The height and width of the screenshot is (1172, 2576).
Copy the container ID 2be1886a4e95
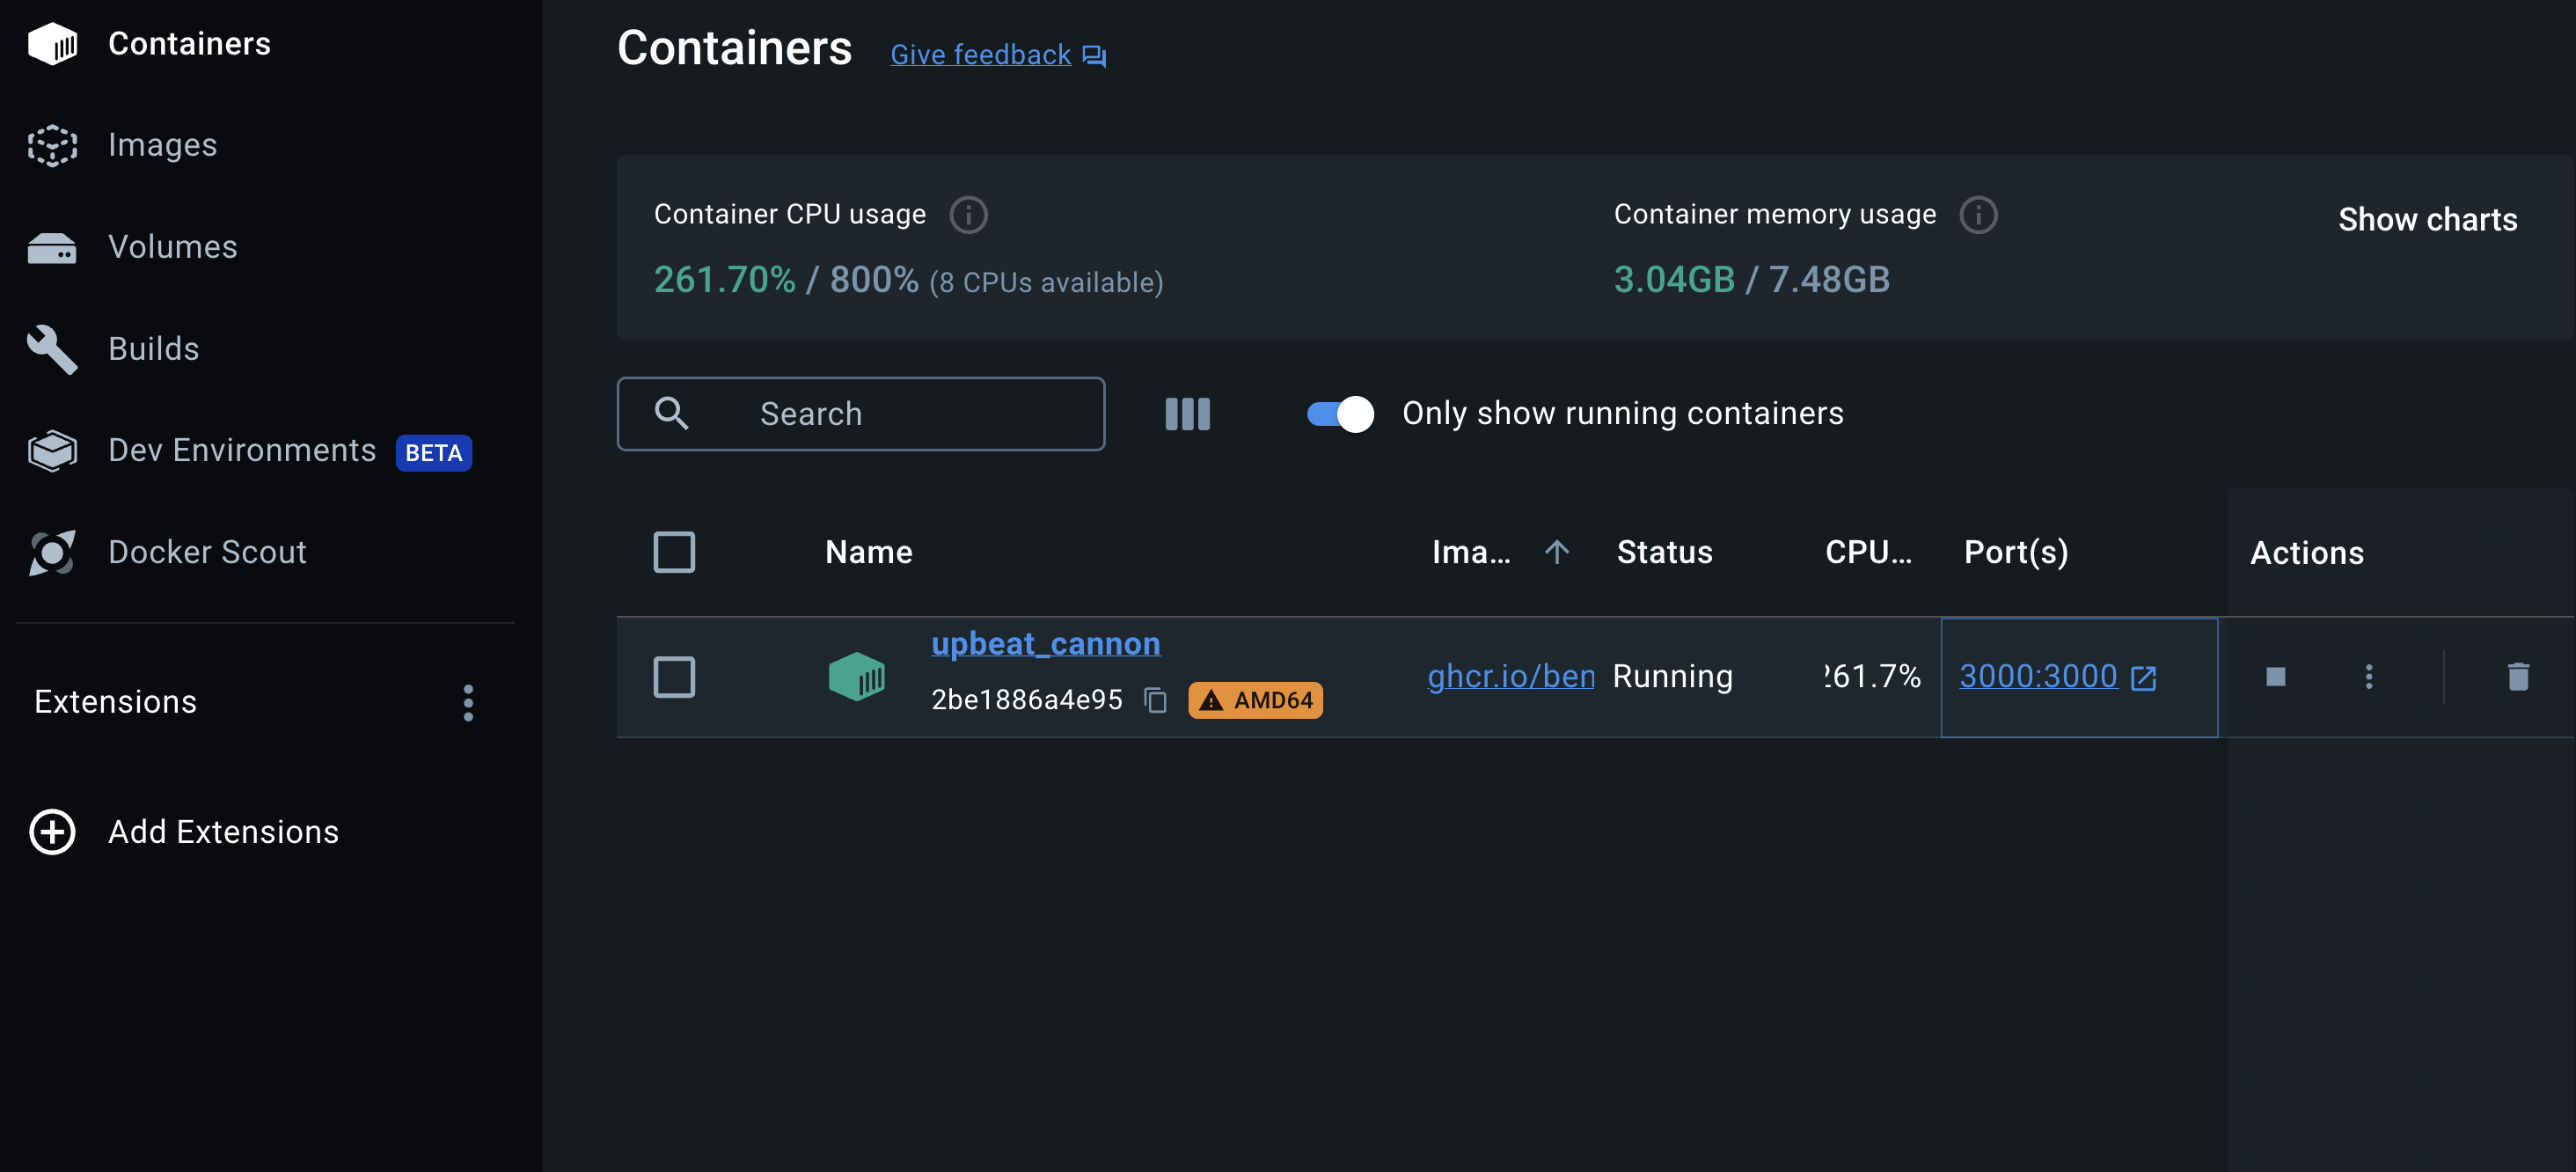pyautogui.click(x=1155, y=700)
